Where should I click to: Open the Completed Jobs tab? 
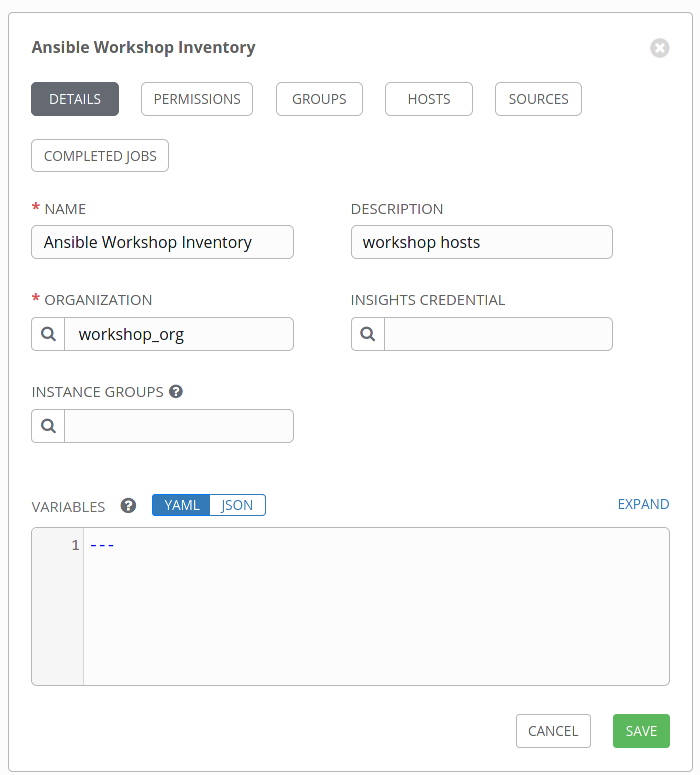(100, 156)
